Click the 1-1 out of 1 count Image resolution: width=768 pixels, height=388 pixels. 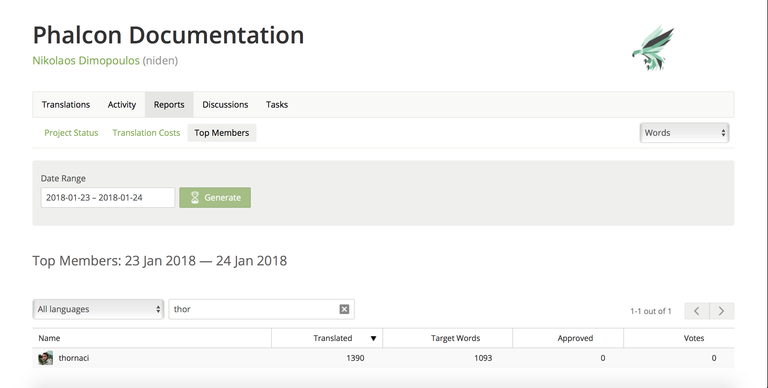[650, 311]
